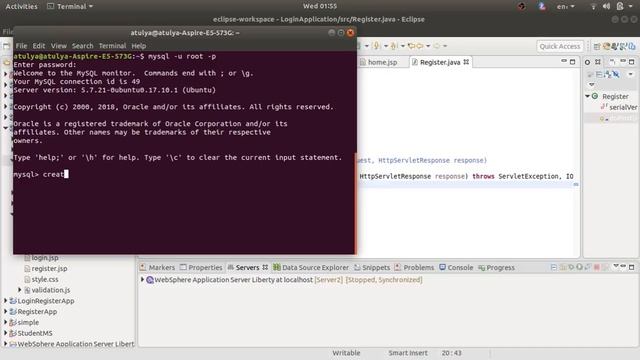Viewport: 640px width, 360px height.
Task: Open the Help menu in Terminal
Action: tap(139, 46)
